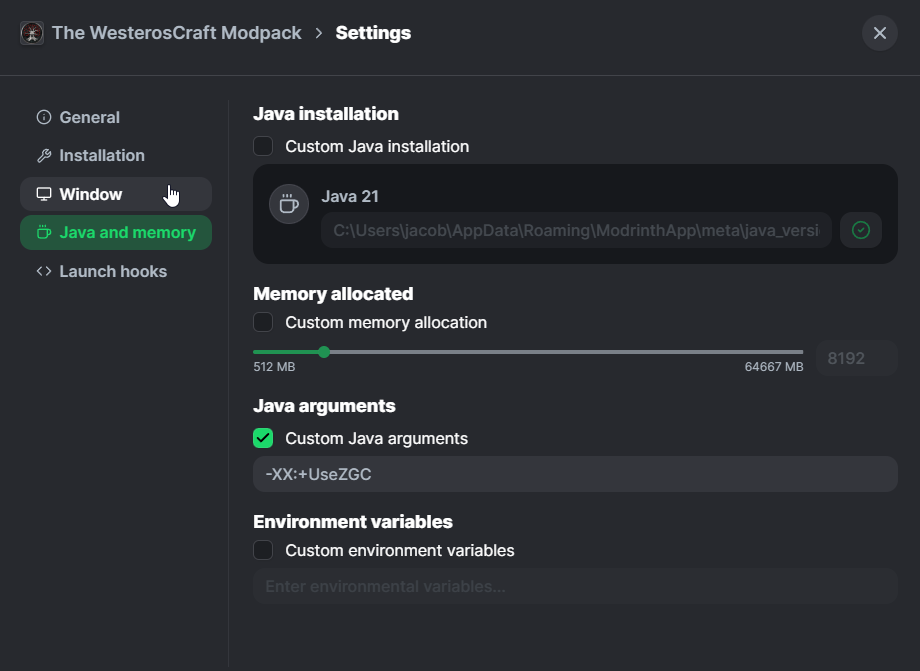Go back to The WesterosCraft Modpack breadcrumb

[177, 33]
